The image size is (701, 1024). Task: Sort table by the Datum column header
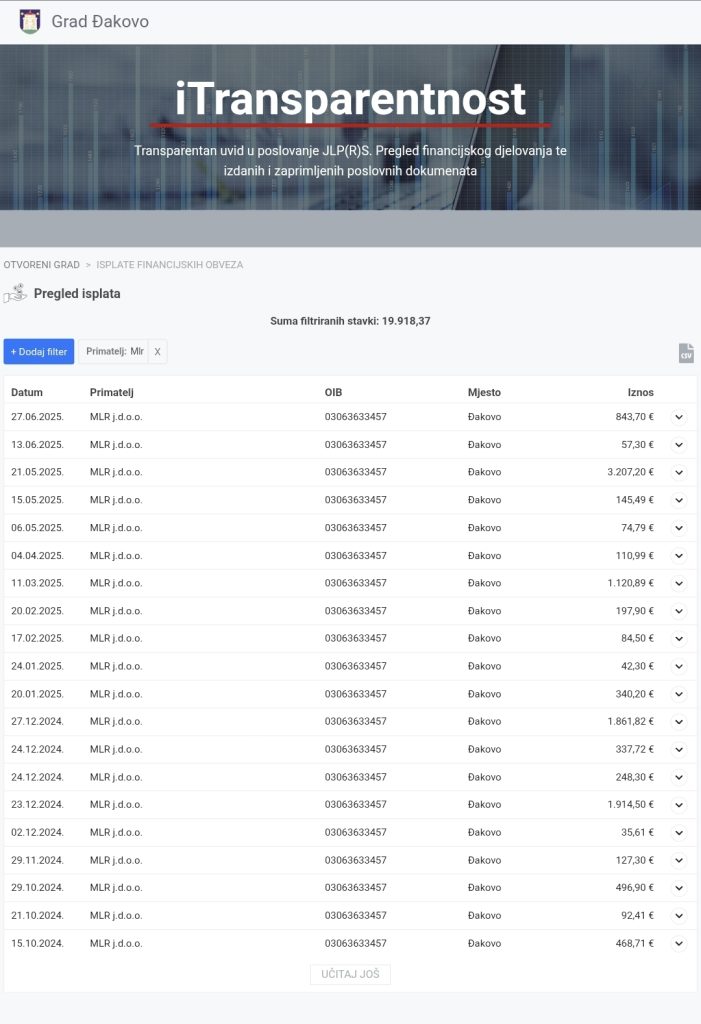pyautogui.click(x=27, y=392)
